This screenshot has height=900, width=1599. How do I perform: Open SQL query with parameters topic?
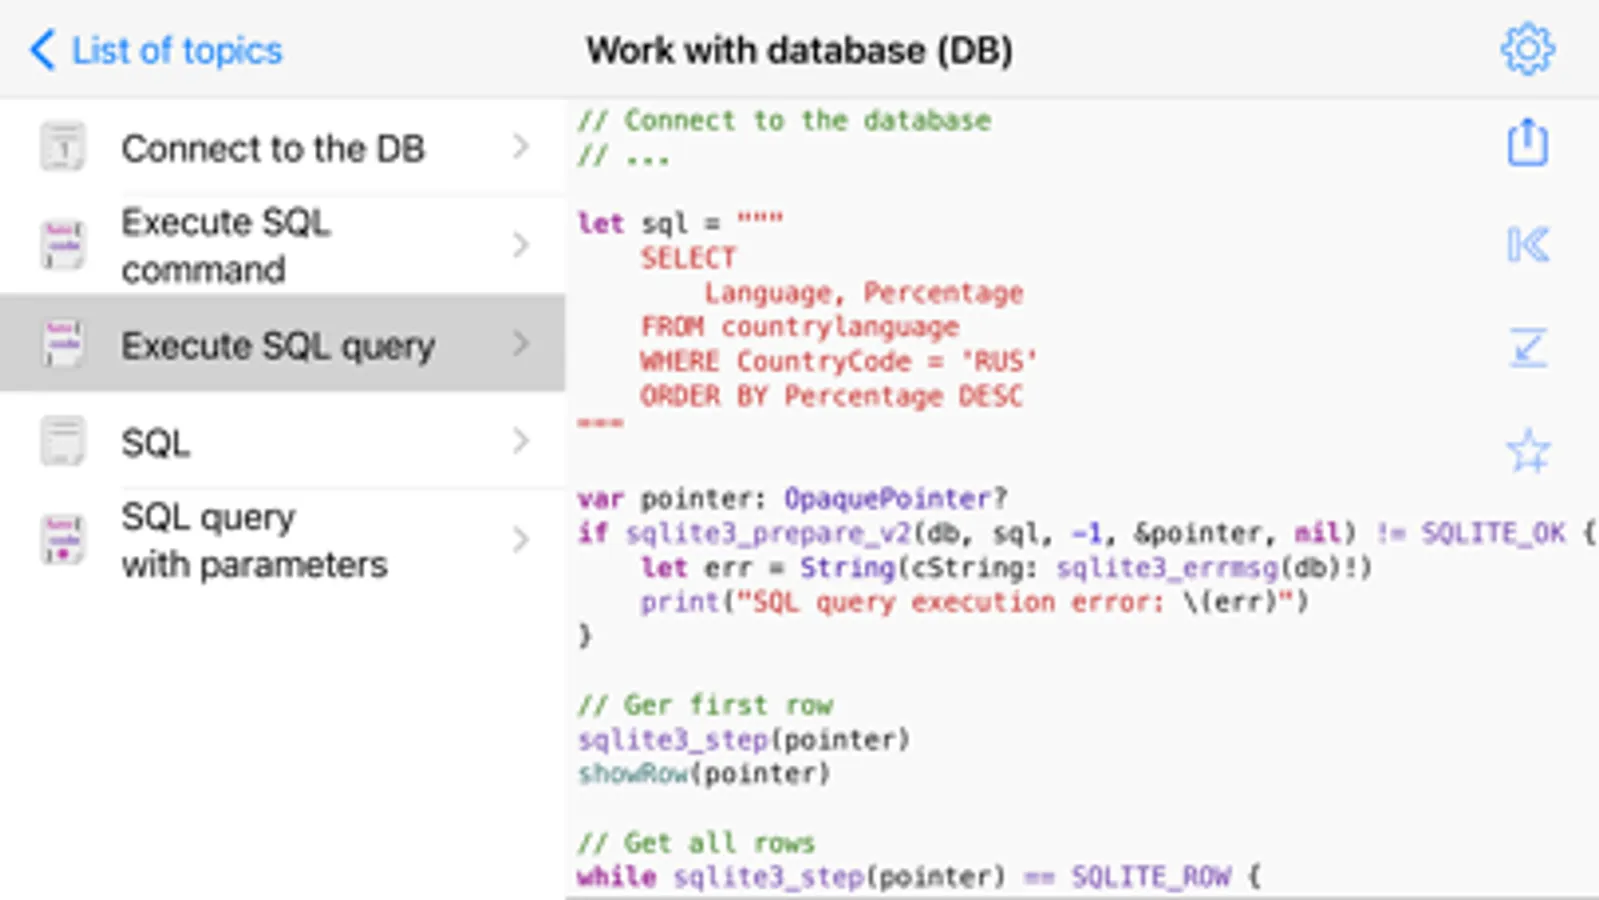click(283, 540)
